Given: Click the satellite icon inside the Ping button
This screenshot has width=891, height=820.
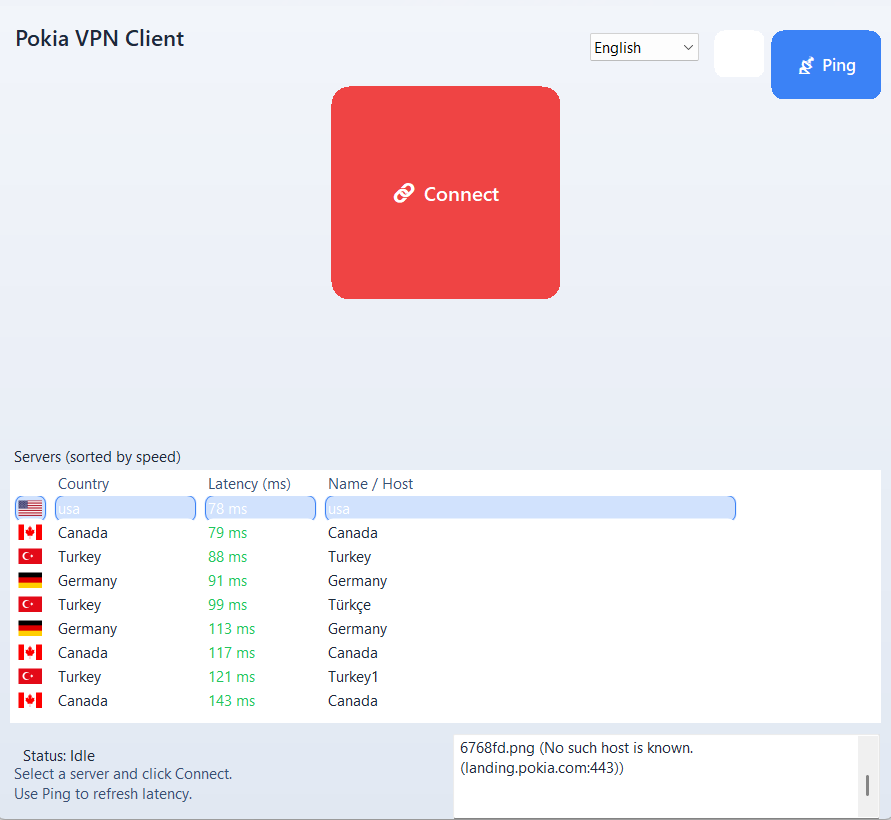Looking at the screenshot, I should click(805, 64).
